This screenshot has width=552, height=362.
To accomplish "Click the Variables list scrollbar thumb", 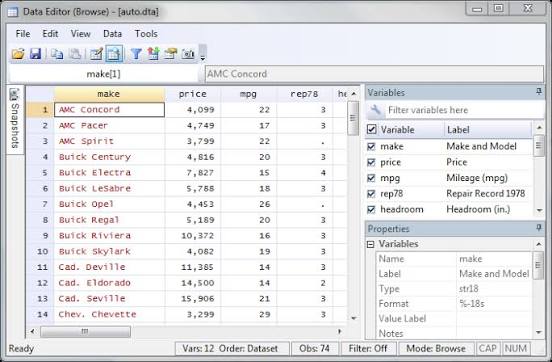I will [x=539, y=147].
